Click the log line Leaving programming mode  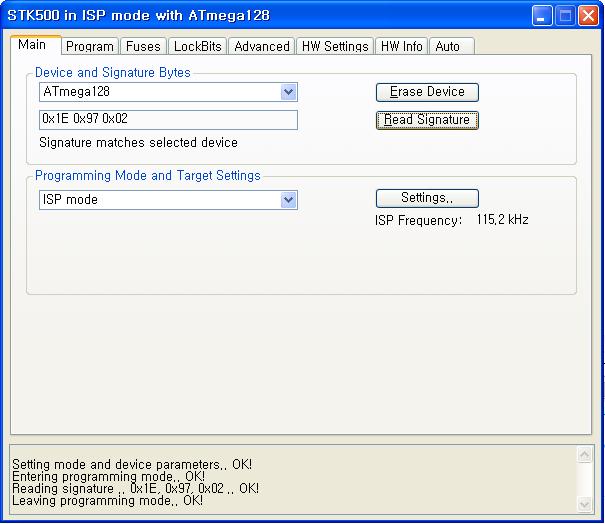pos(107,500)
